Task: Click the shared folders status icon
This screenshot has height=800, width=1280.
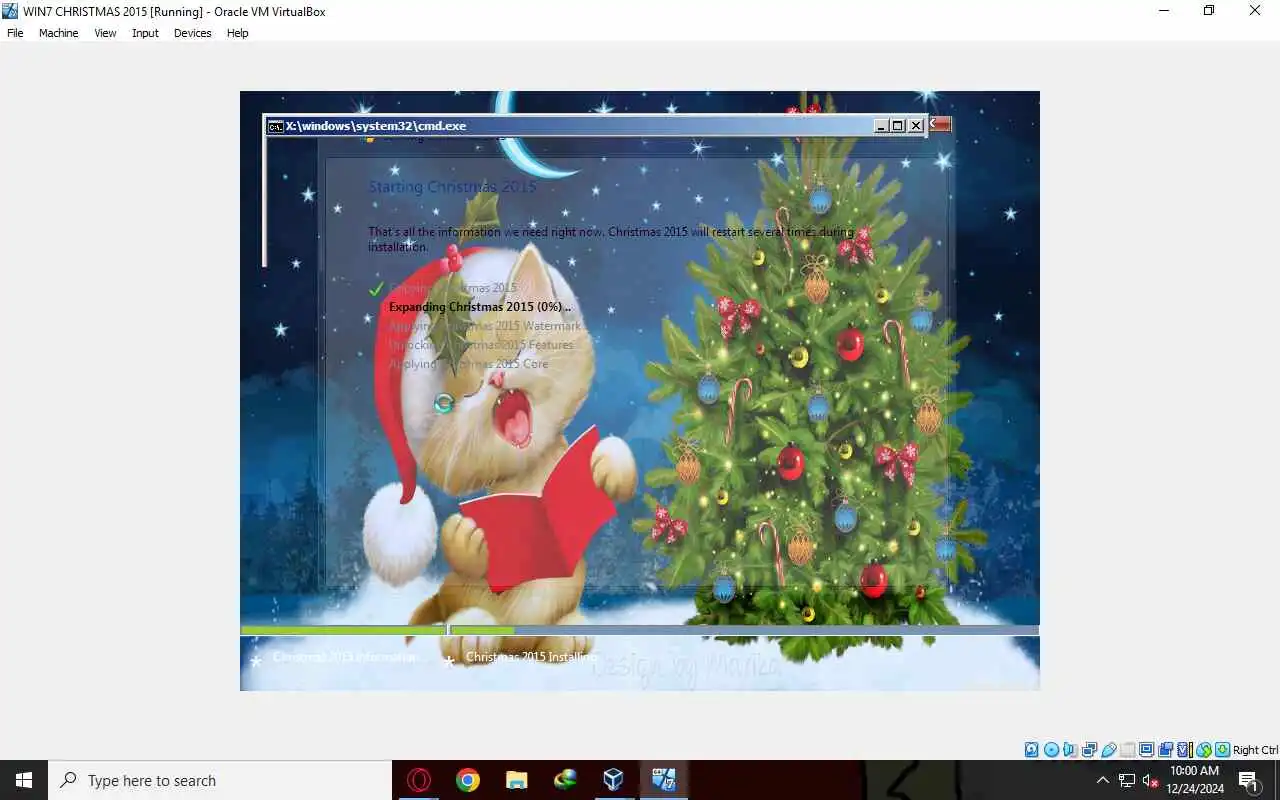Action: (x=1127, y=750)
